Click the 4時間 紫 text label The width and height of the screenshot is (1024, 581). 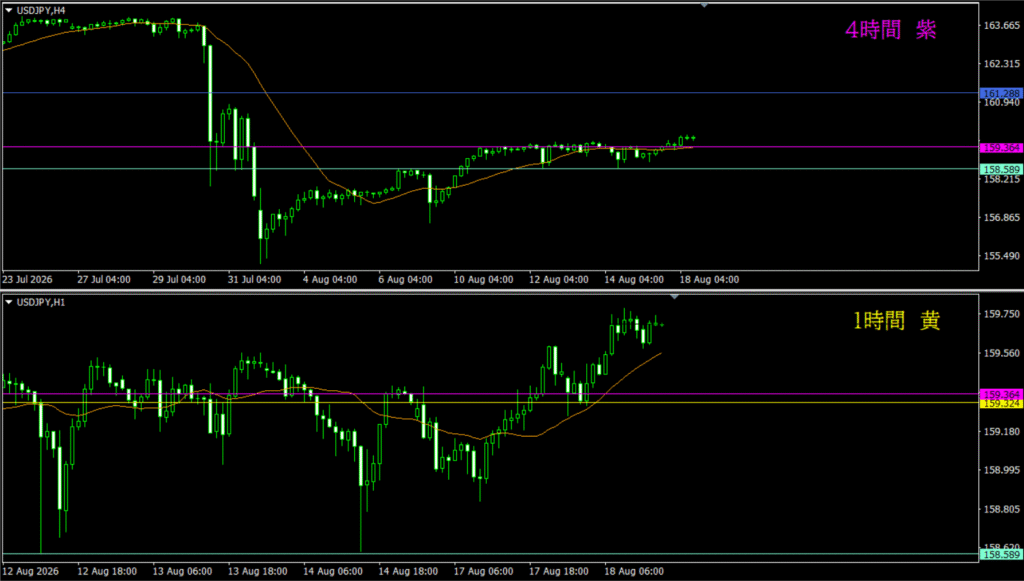tap(891, 29)
